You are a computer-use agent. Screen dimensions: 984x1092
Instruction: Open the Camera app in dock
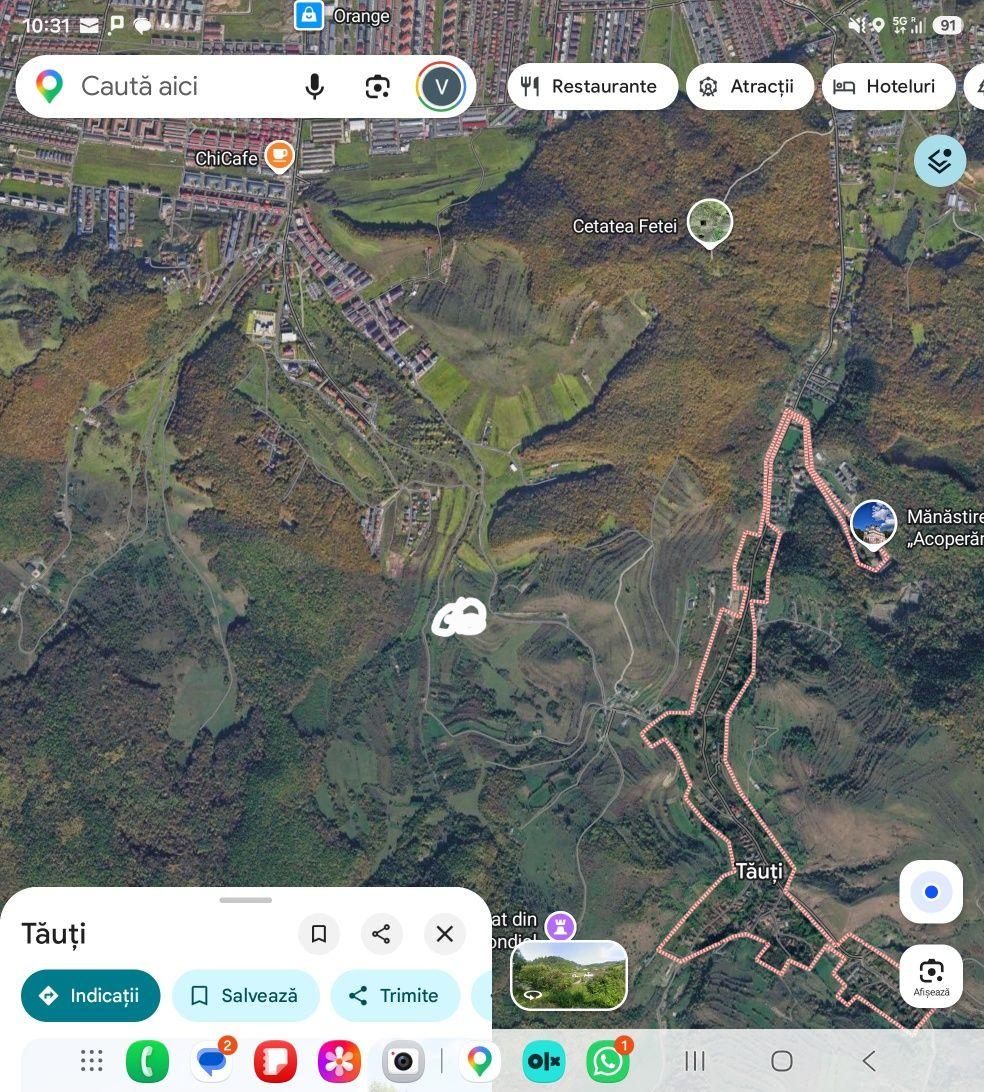[x=403, y=1061]
